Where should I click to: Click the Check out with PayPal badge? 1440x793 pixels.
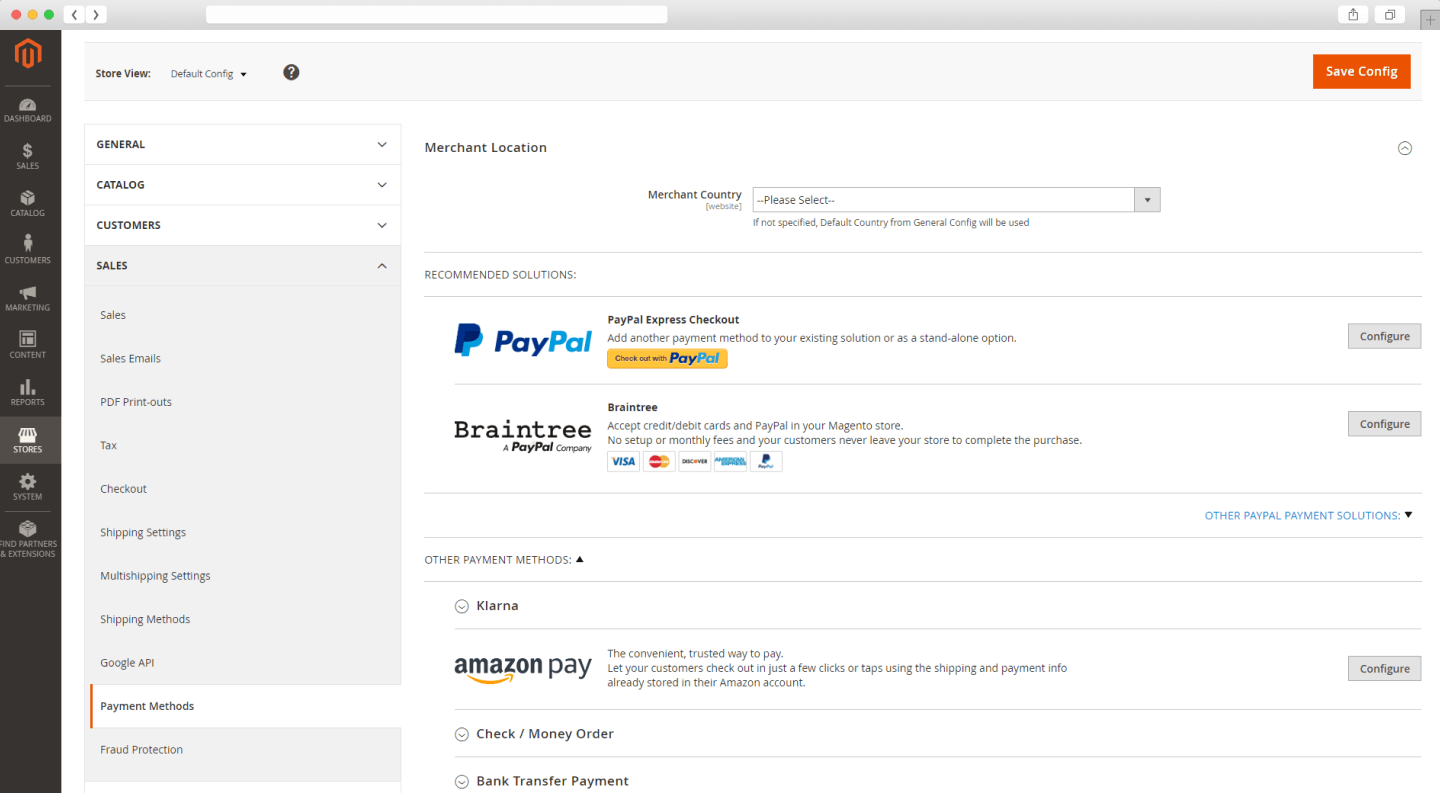tap(667, 358)
